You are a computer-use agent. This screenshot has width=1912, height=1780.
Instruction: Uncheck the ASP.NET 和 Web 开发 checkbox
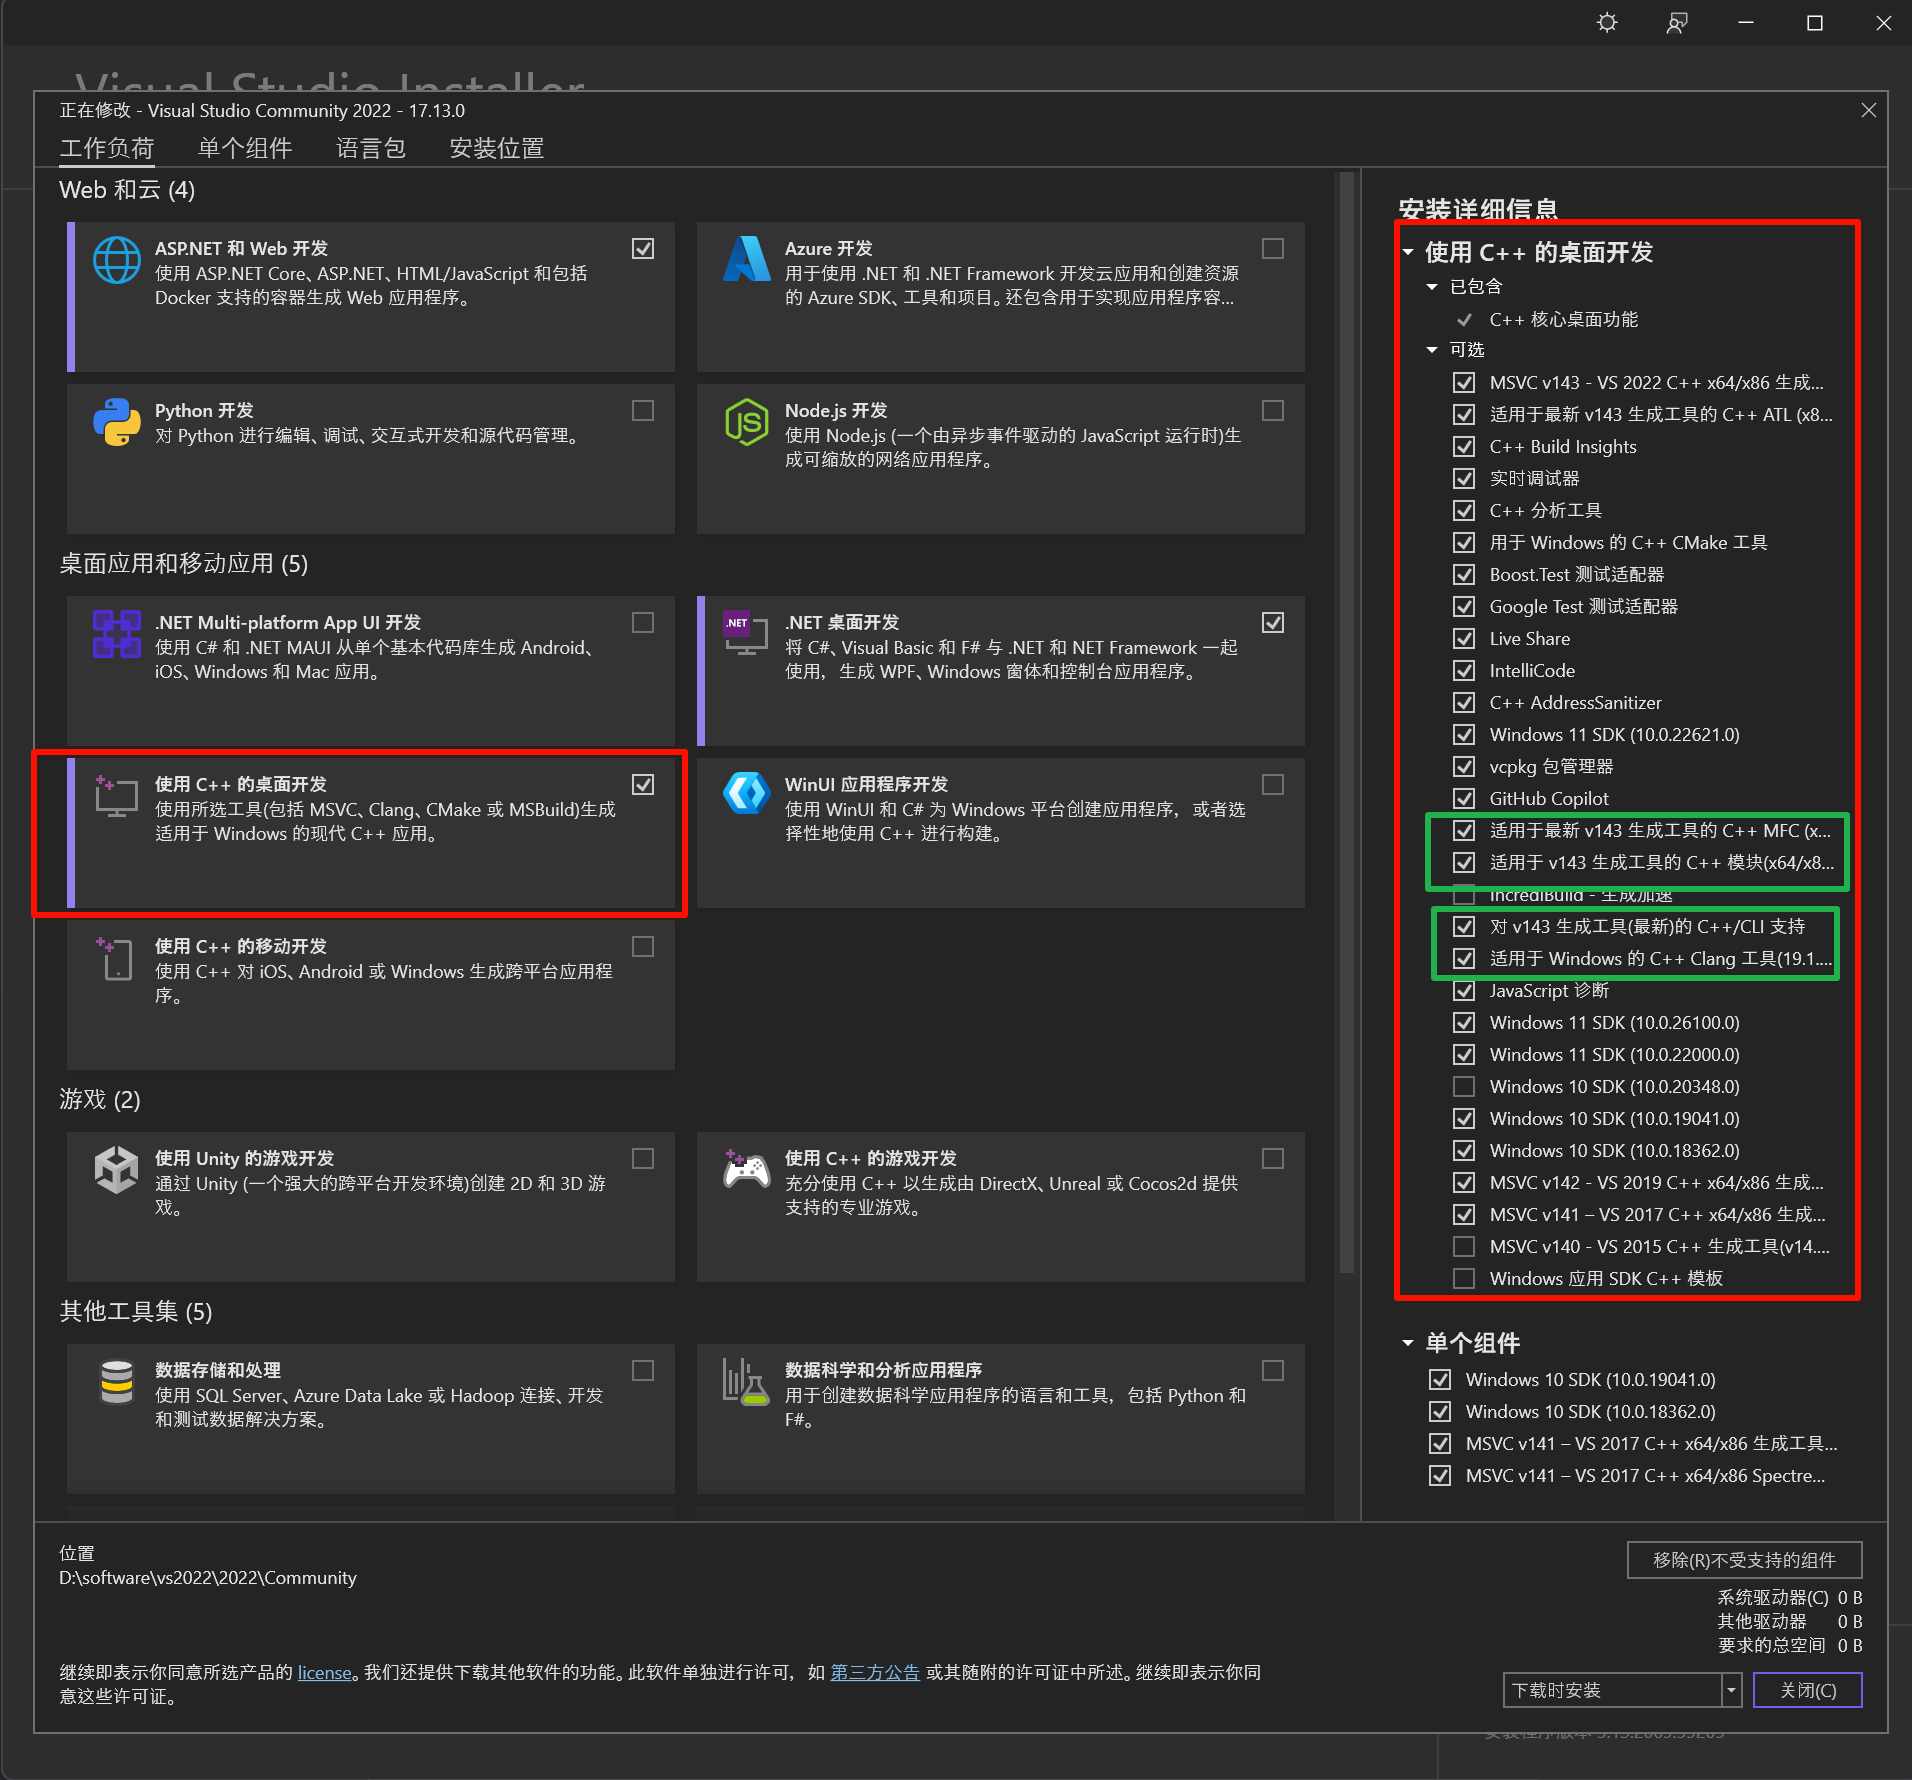point(643,248)
